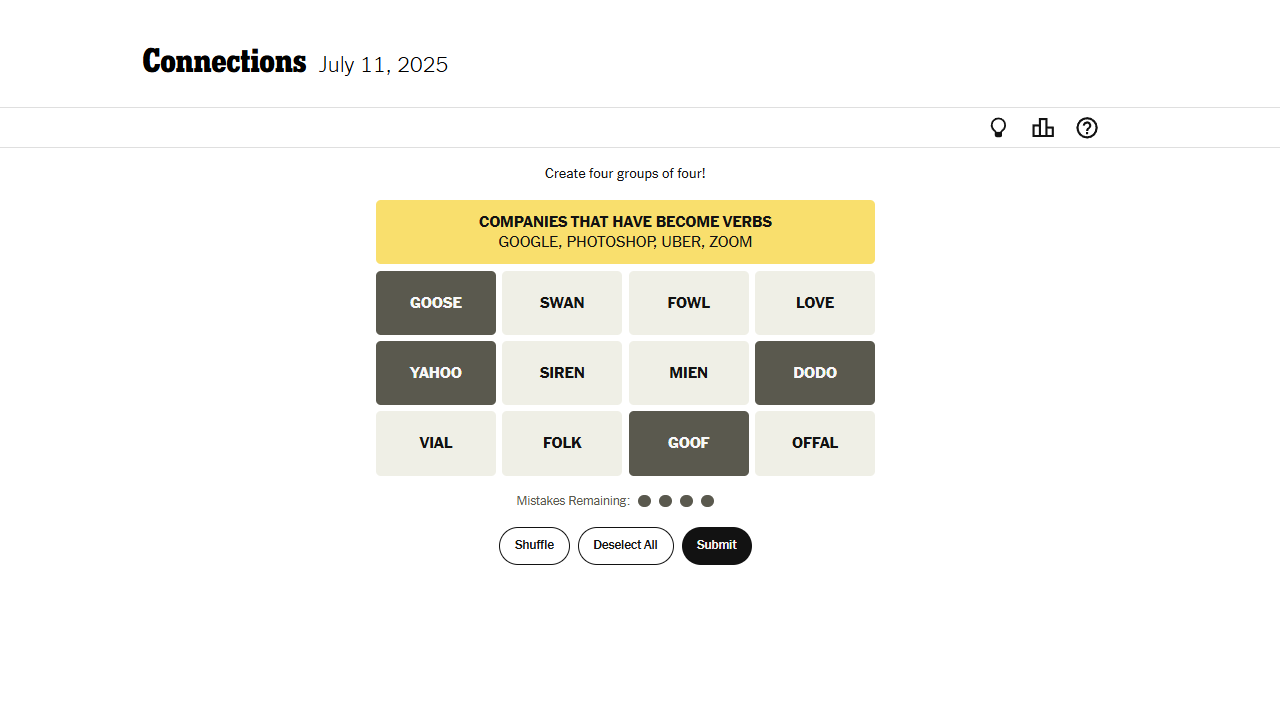Open the statistics bar chart icon
The height and width of the screenshot is (720, 1280).
[1043, 128]
